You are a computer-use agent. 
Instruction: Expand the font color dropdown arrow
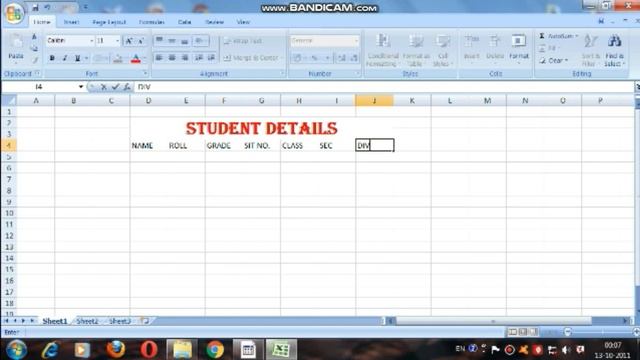[144, 59]
